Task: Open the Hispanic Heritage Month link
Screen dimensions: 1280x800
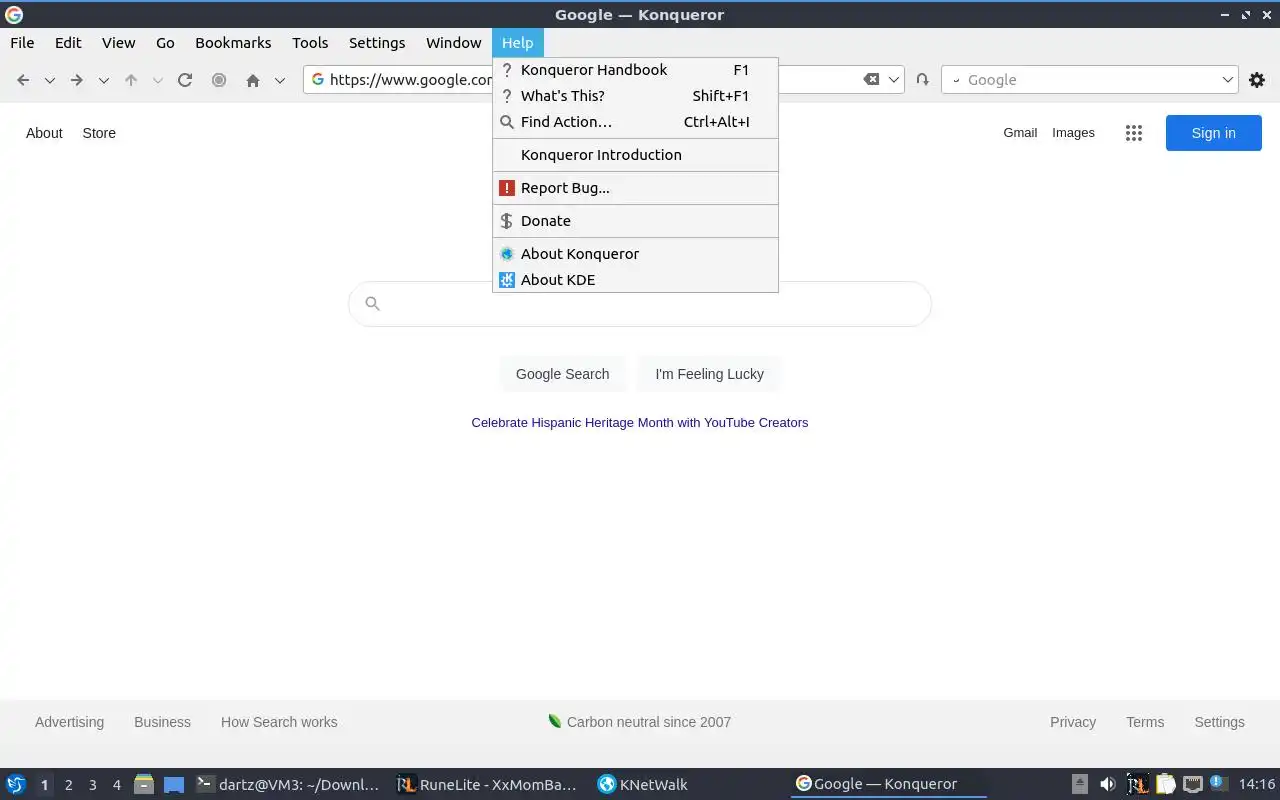Action: (x=640, y=423)
